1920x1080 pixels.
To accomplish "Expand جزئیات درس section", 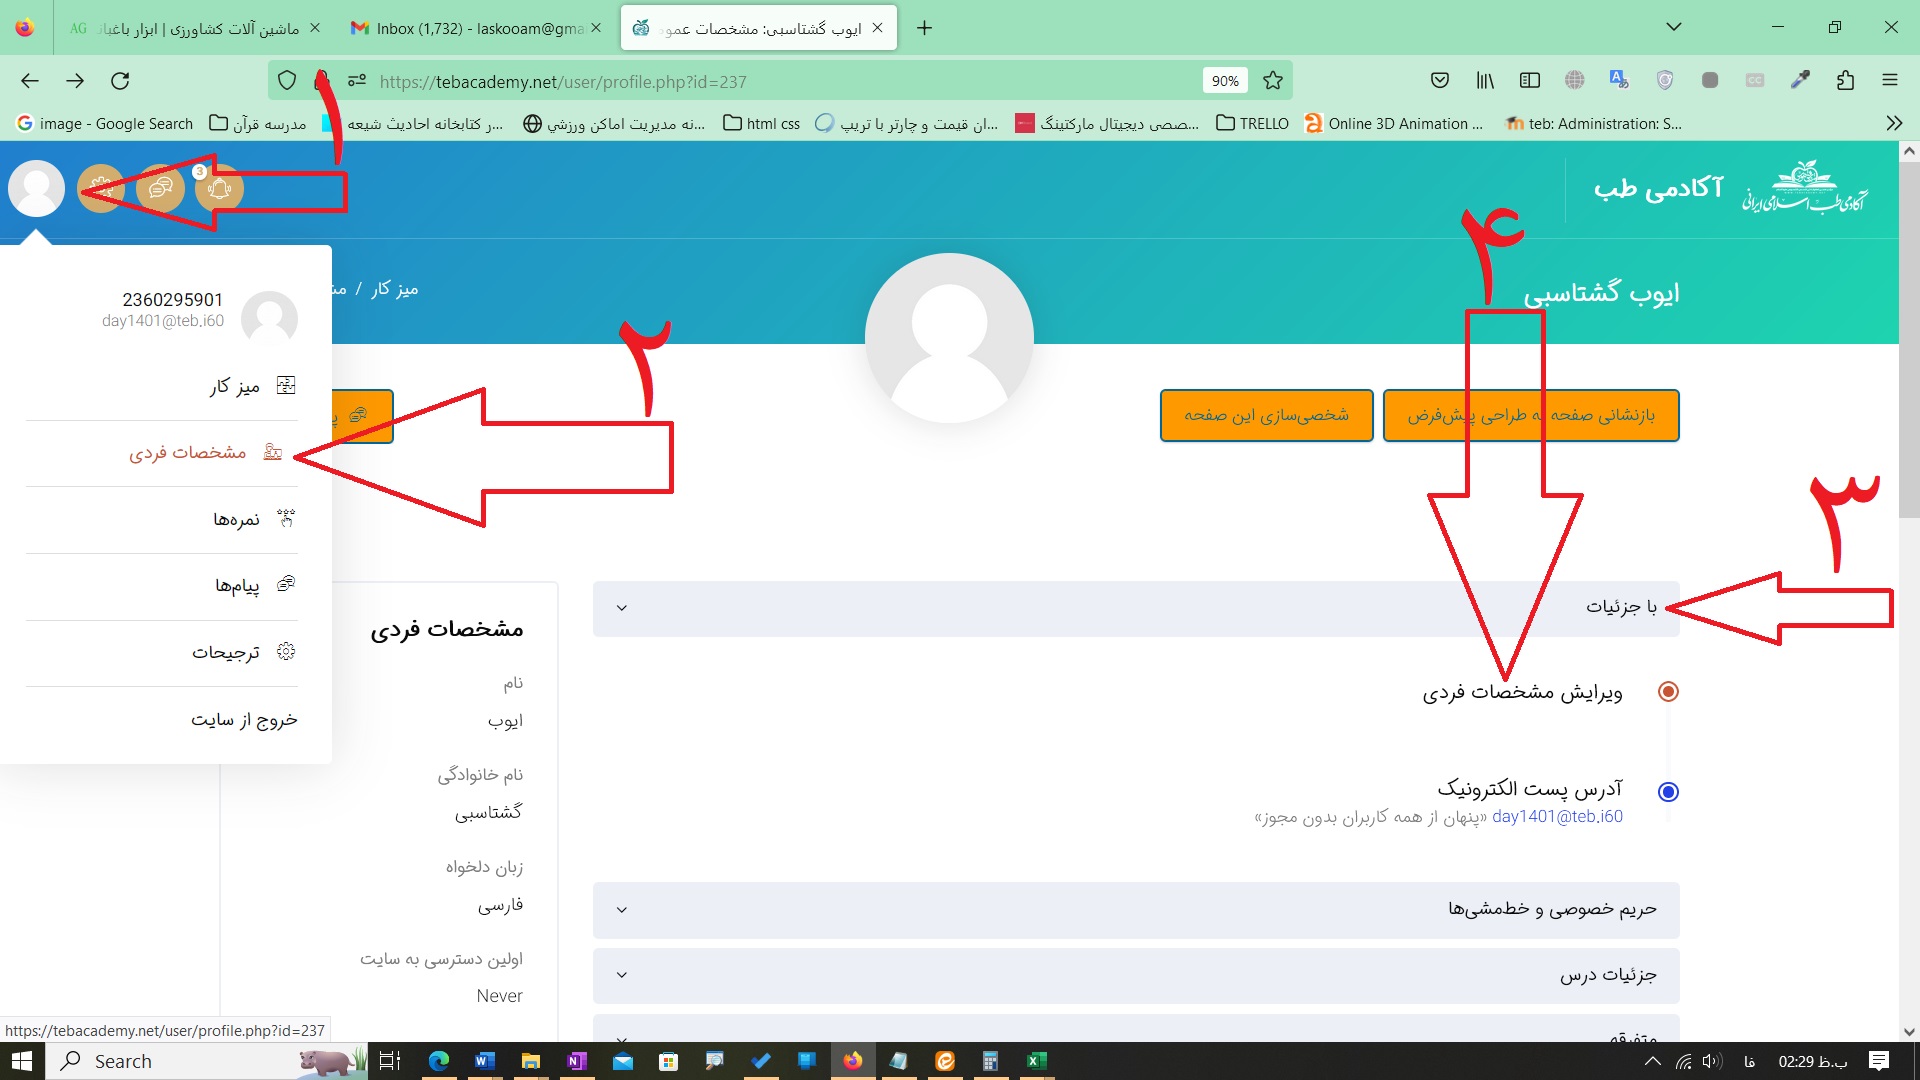I will point(622,975).
